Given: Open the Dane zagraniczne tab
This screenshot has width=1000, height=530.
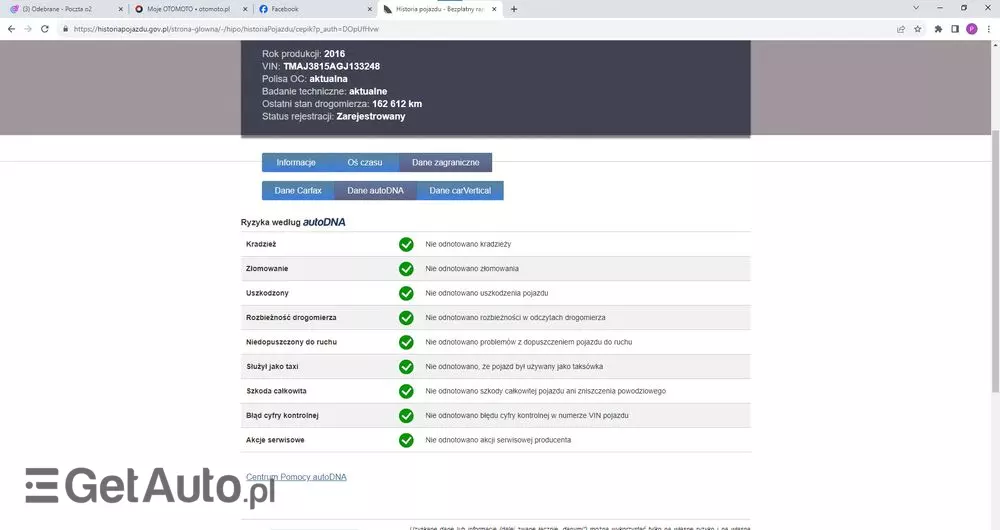Looking at the screenshot, I should 445,162.
